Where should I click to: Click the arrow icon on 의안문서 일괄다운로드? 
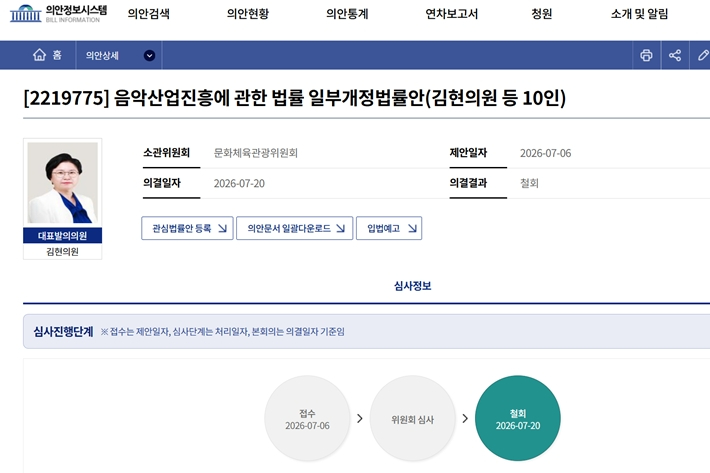341,228
